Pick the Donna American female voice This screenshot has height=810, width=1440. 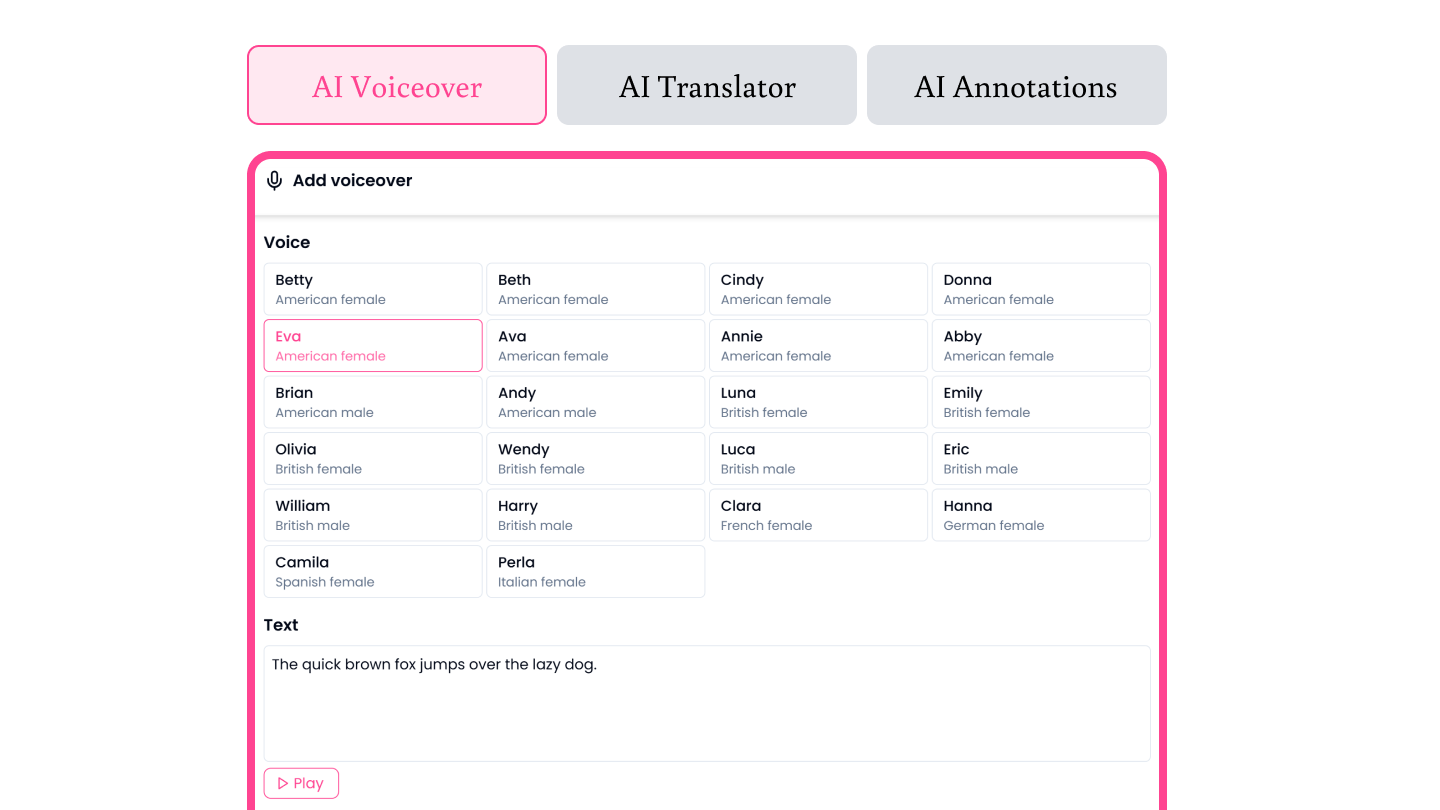point(1041,289)
